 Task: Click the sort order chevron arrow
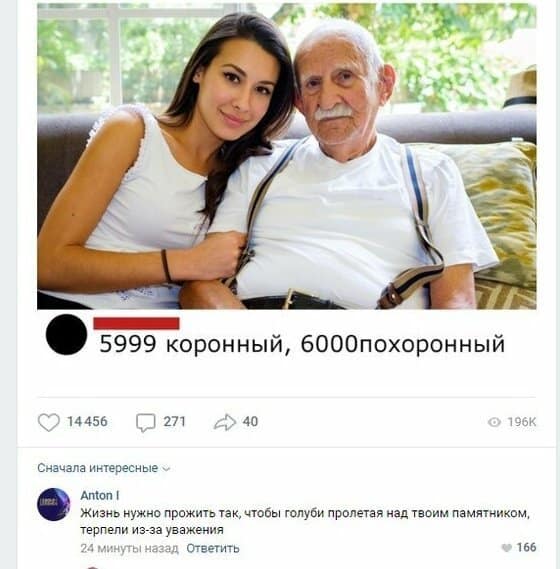[166, 469]
